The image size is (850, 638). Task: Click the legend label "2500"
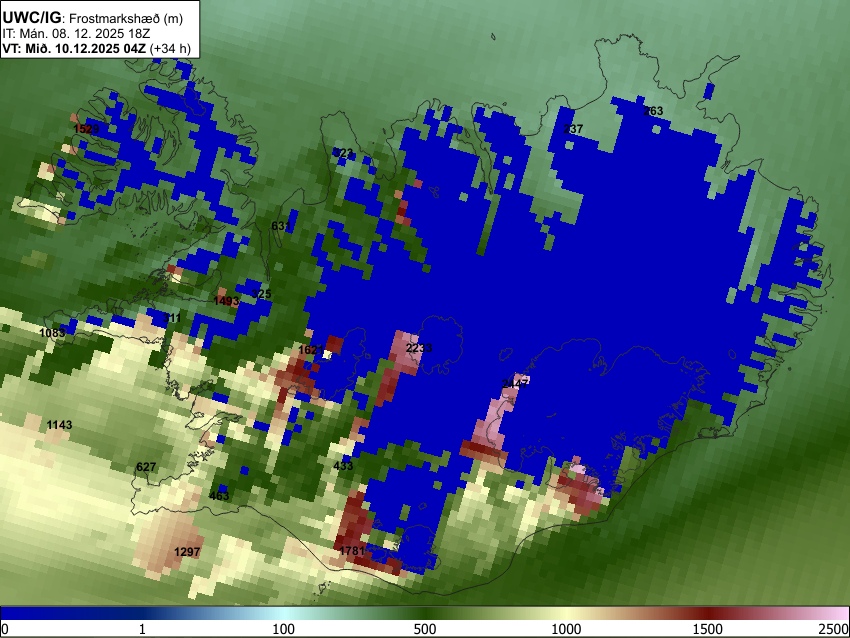(x=835, y=629)
